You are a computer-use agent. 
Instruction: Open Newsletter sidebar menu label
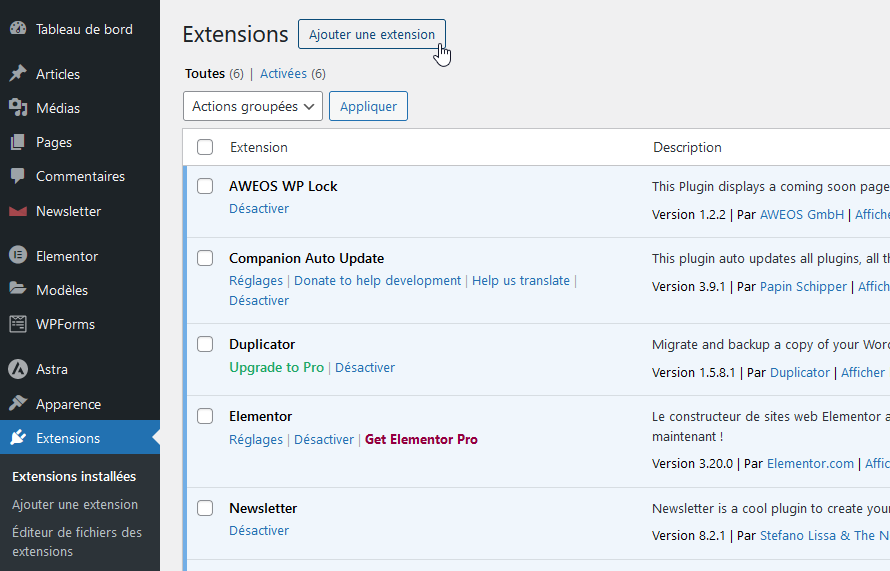coord(69,211)
